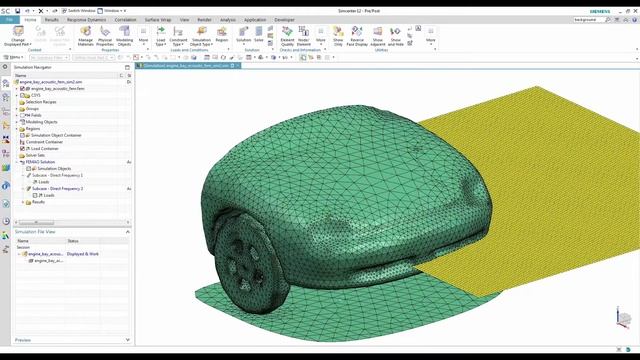Open Simulation Navigator sidebar tab
This screenshot has height=360, width=640.
click(x=6, y=83)
